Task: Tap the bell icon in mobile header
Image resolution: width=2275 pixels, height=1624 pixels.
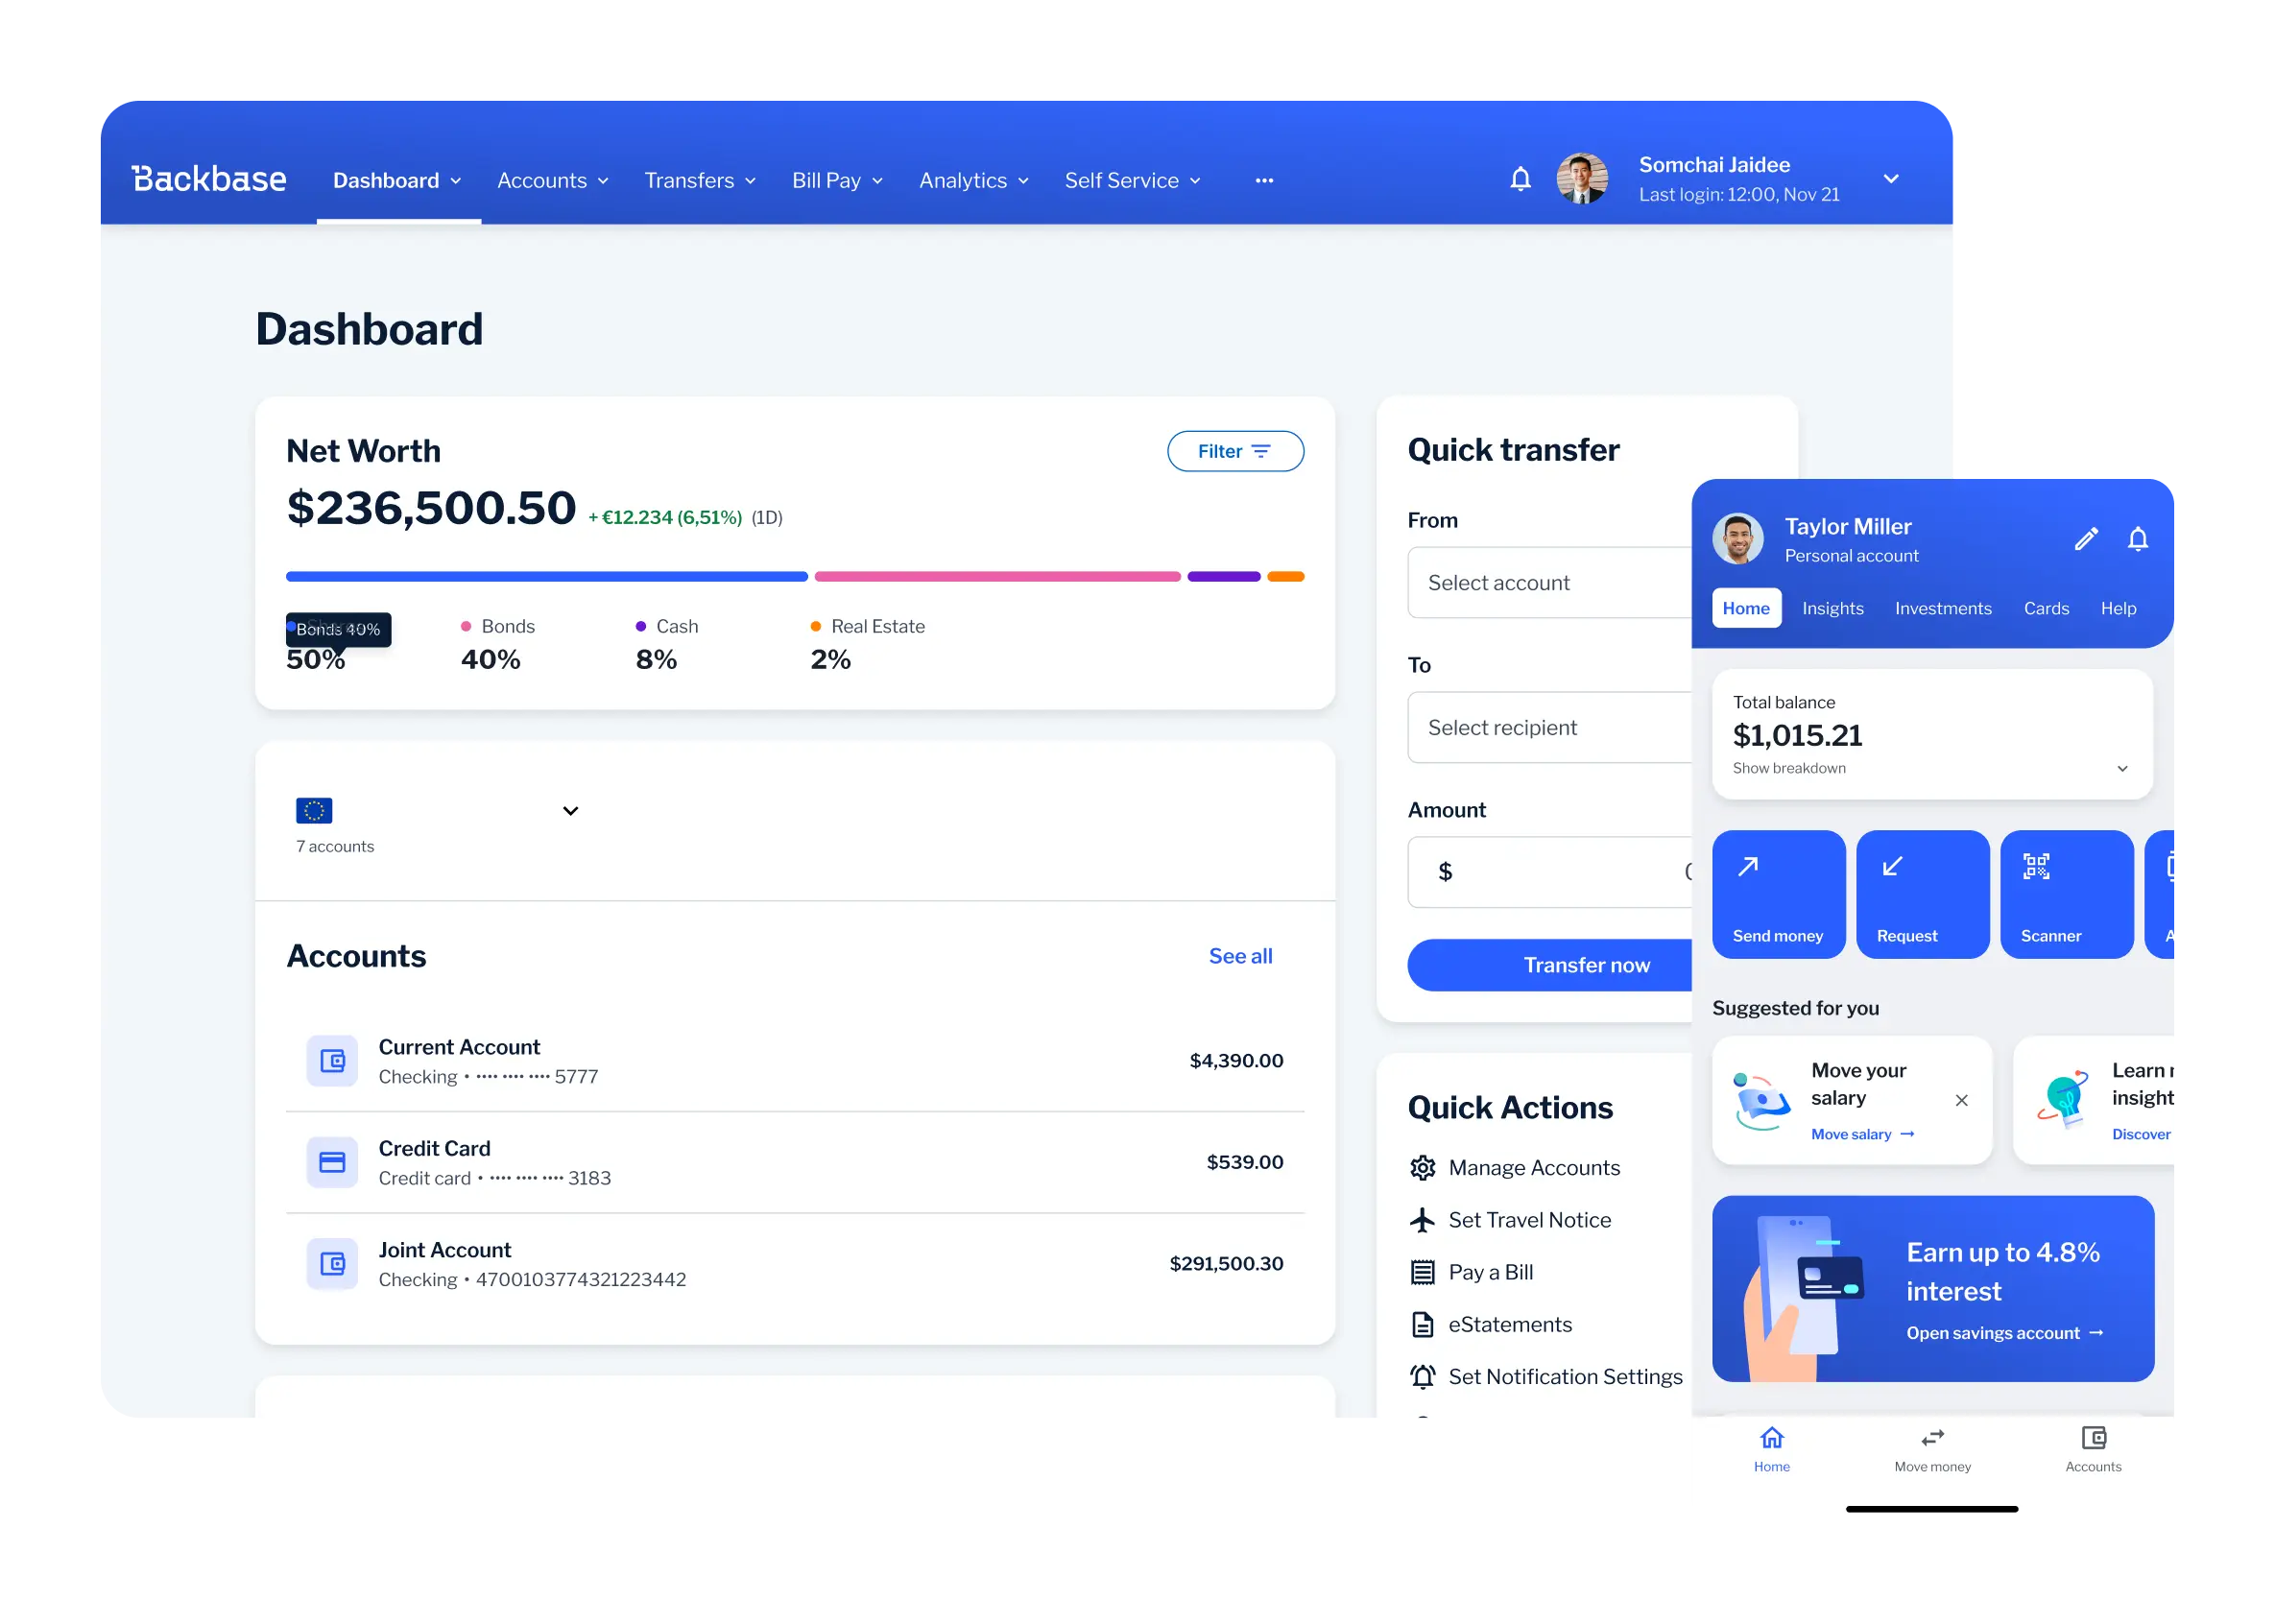Action: 2137,539
